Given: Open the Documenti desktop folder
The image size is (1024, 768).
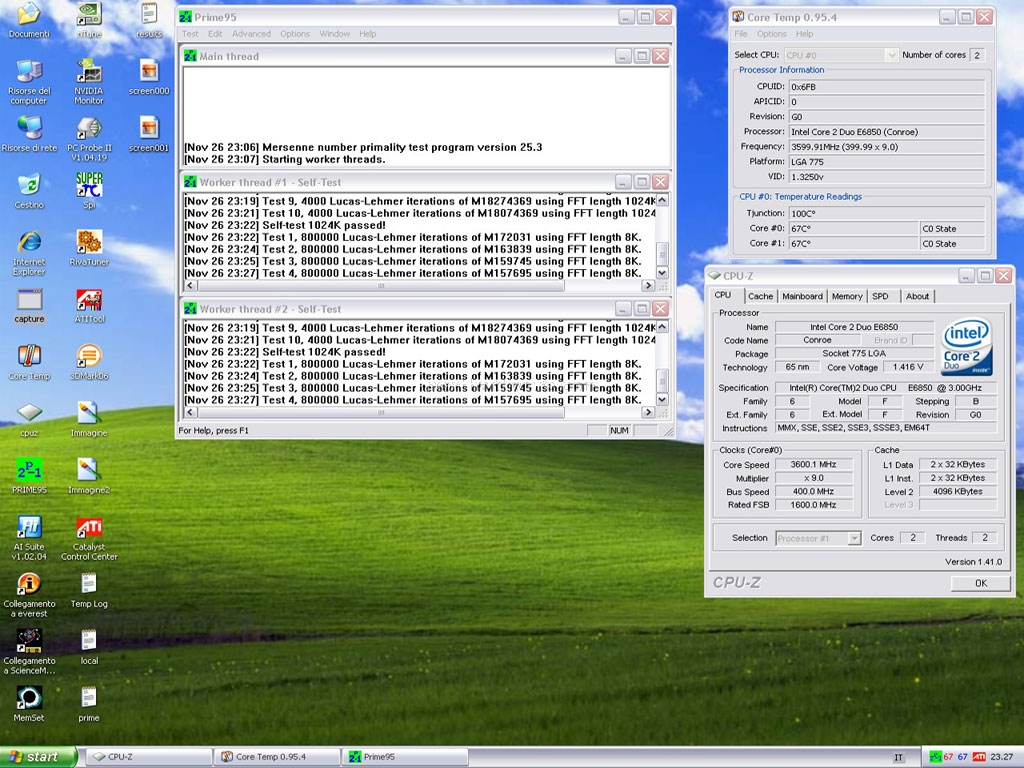Looking at the screenshot, I should (29, 21).
